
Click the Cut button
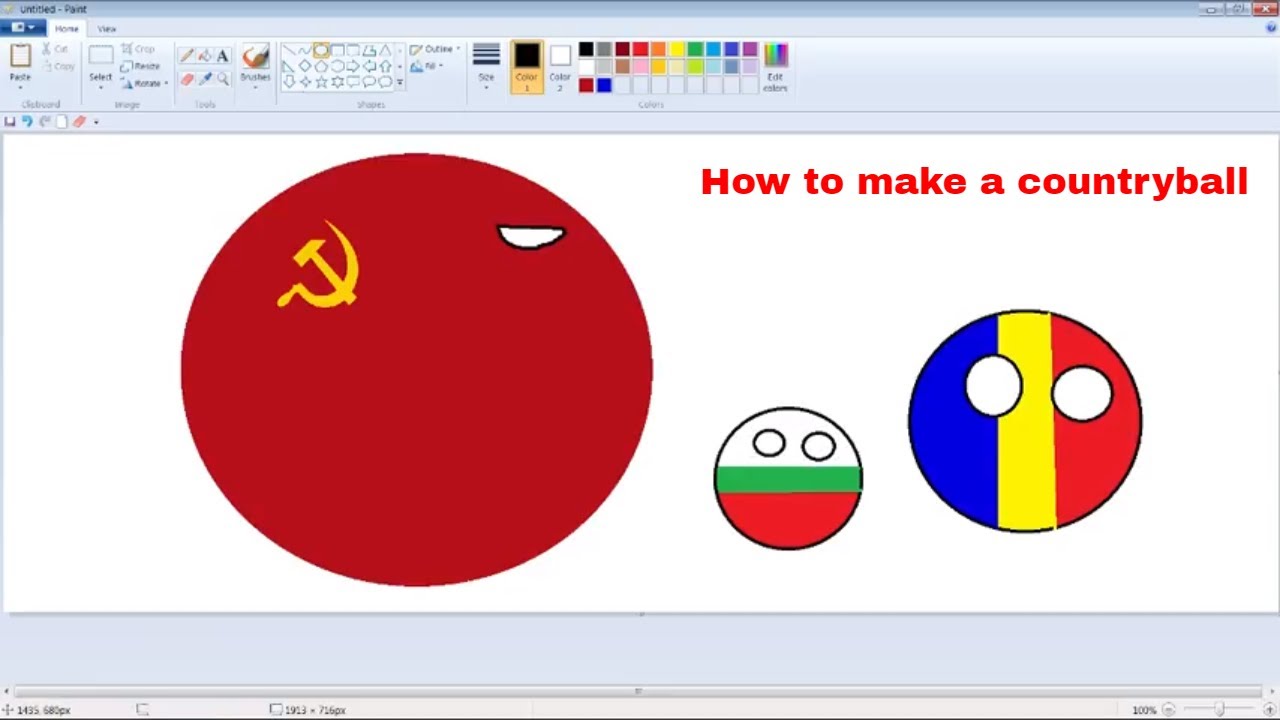tap(55, 49)
